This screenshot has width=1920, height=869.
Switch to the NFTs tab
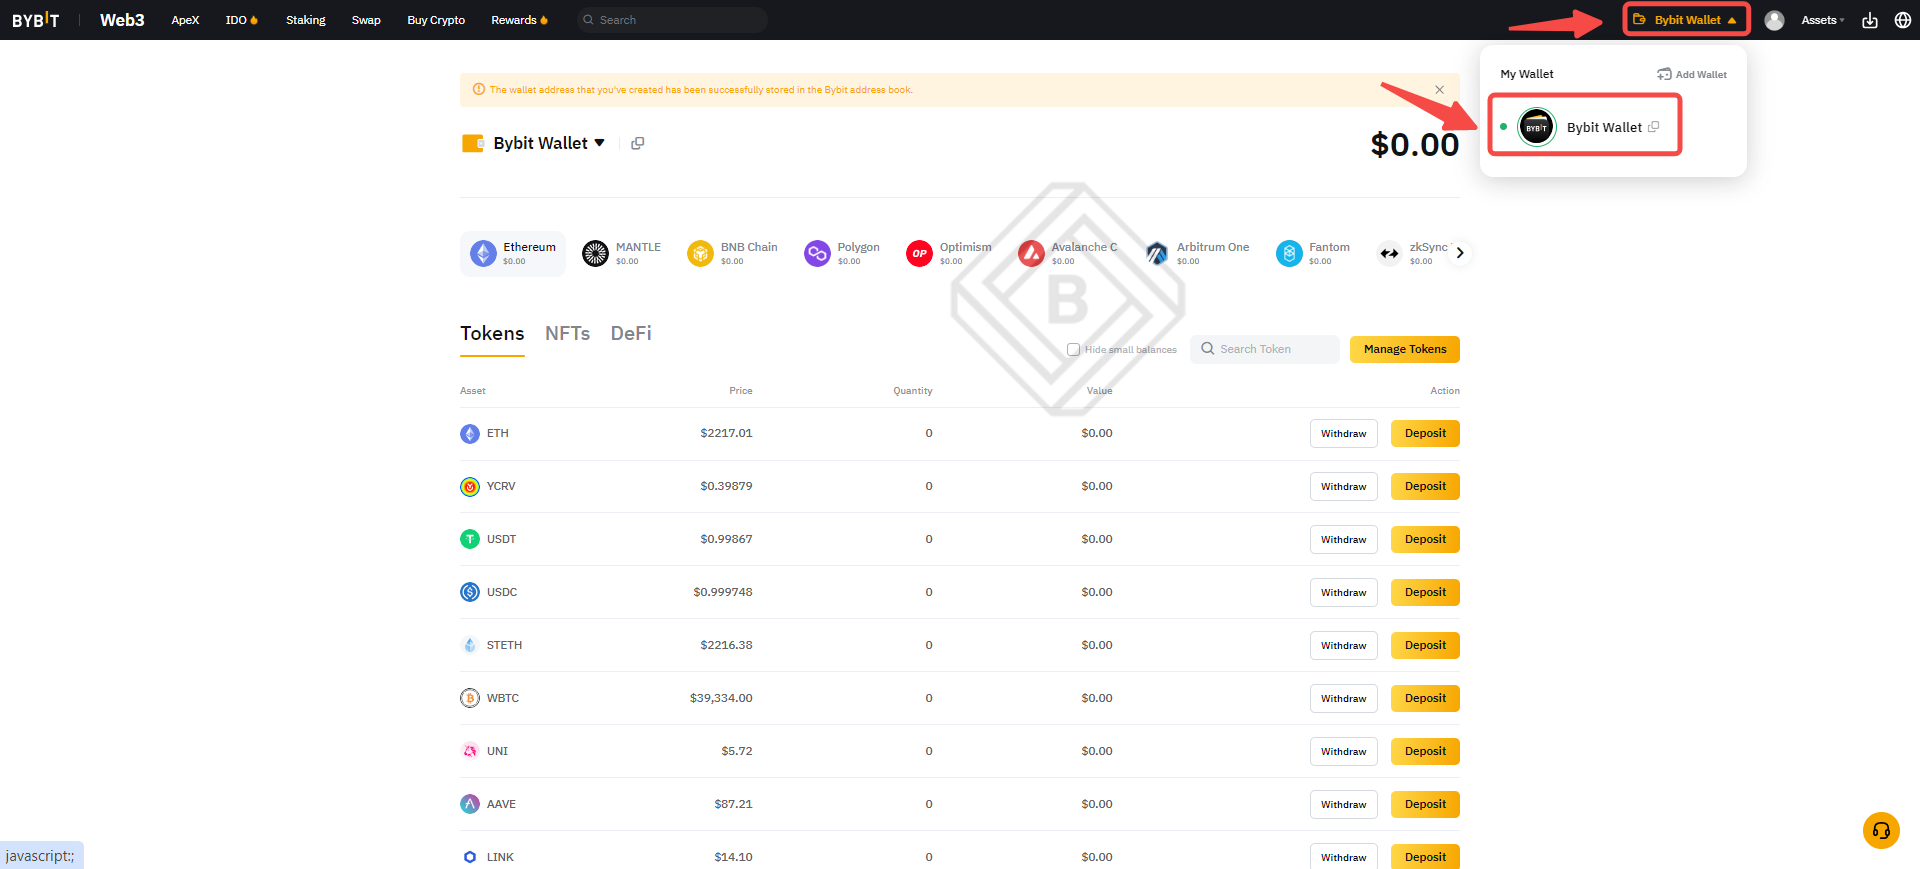coord(567,334)
